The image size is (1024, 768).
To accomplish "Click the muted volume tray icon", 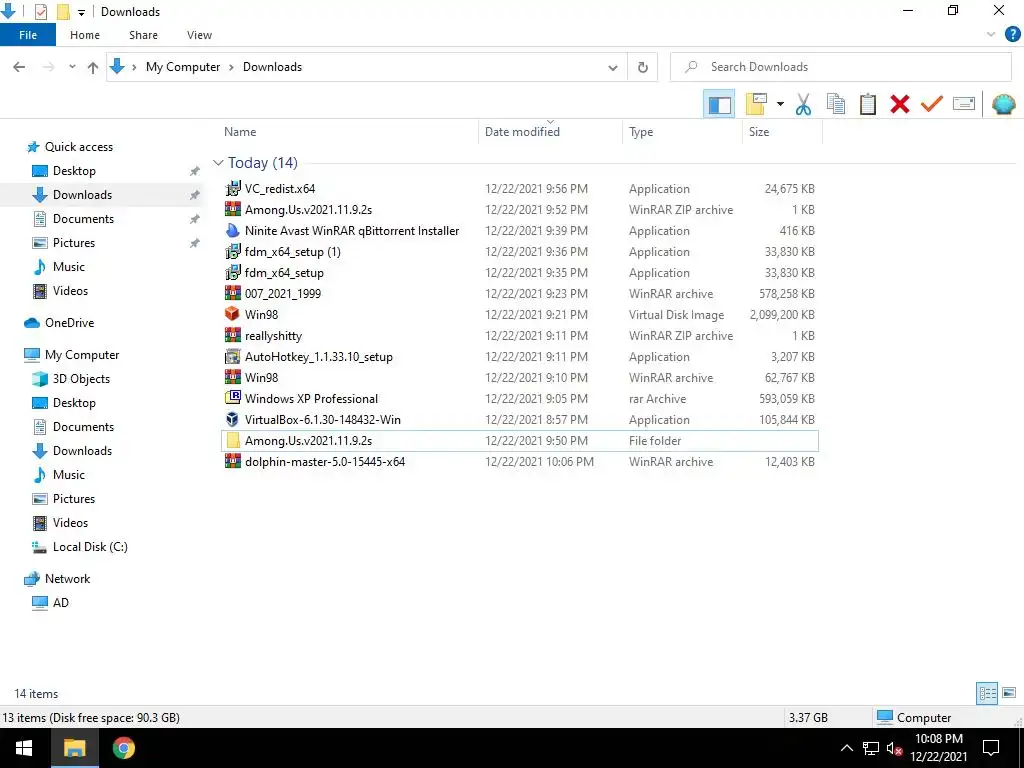I will coord(894,748).
